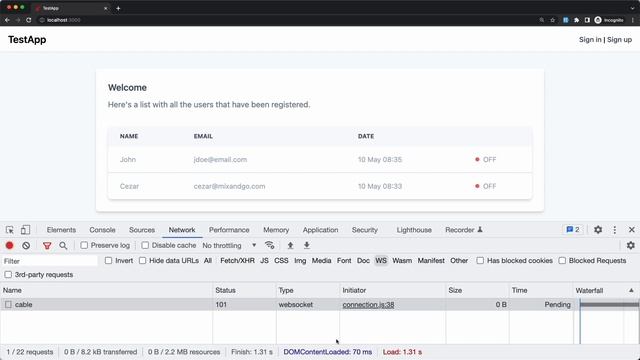Viewport: 640px width, 360px height.
Task: Switch to the Console tab
Action: click(x=102, y=230)
